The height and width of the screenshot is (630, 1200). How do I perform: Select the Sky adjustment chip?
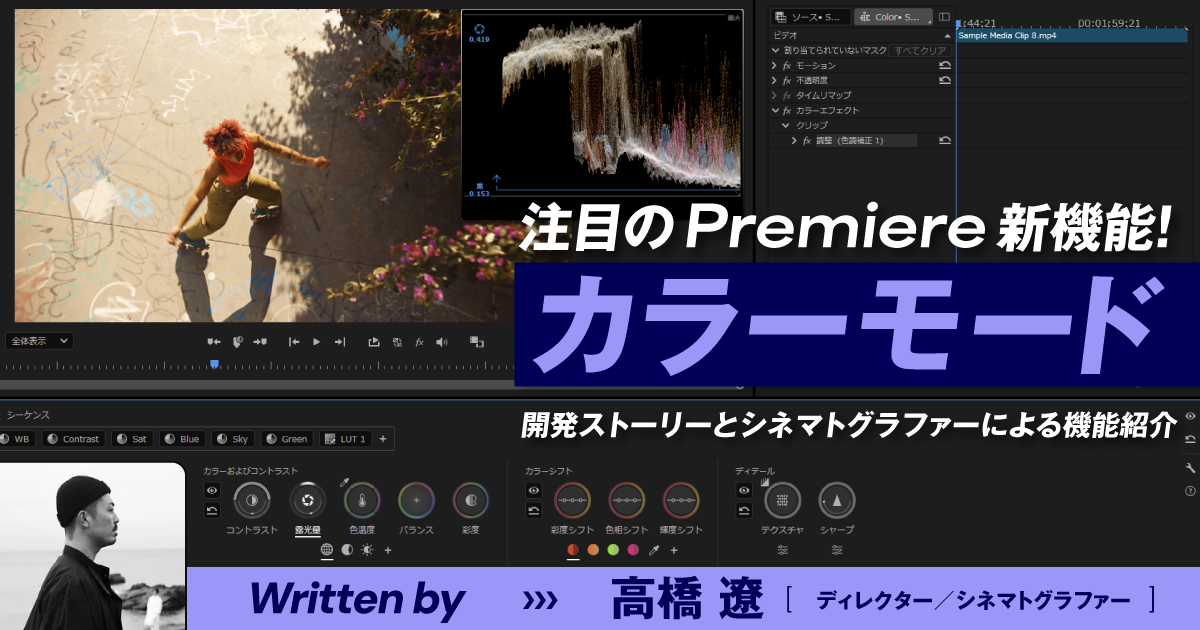[x=233, y=439]
